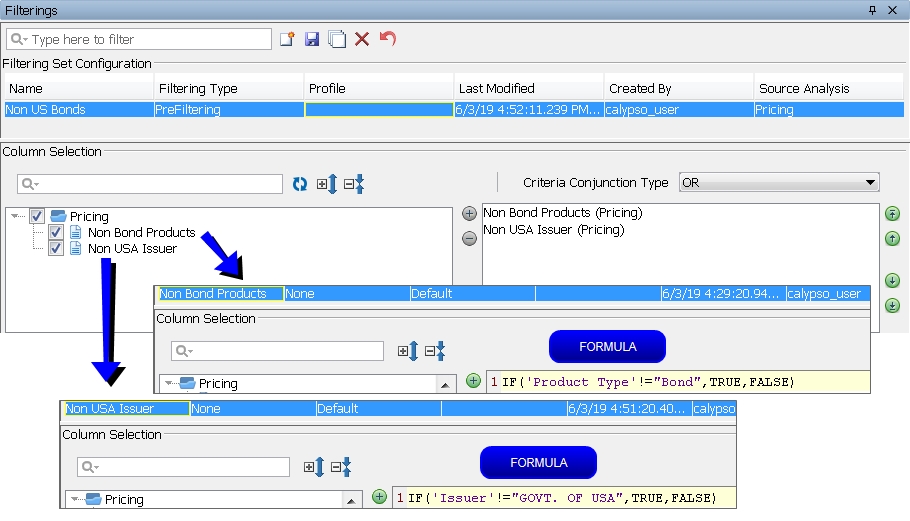
Task: Click calypso_user cell in Non US Bonds row
Action: [679, 109]
